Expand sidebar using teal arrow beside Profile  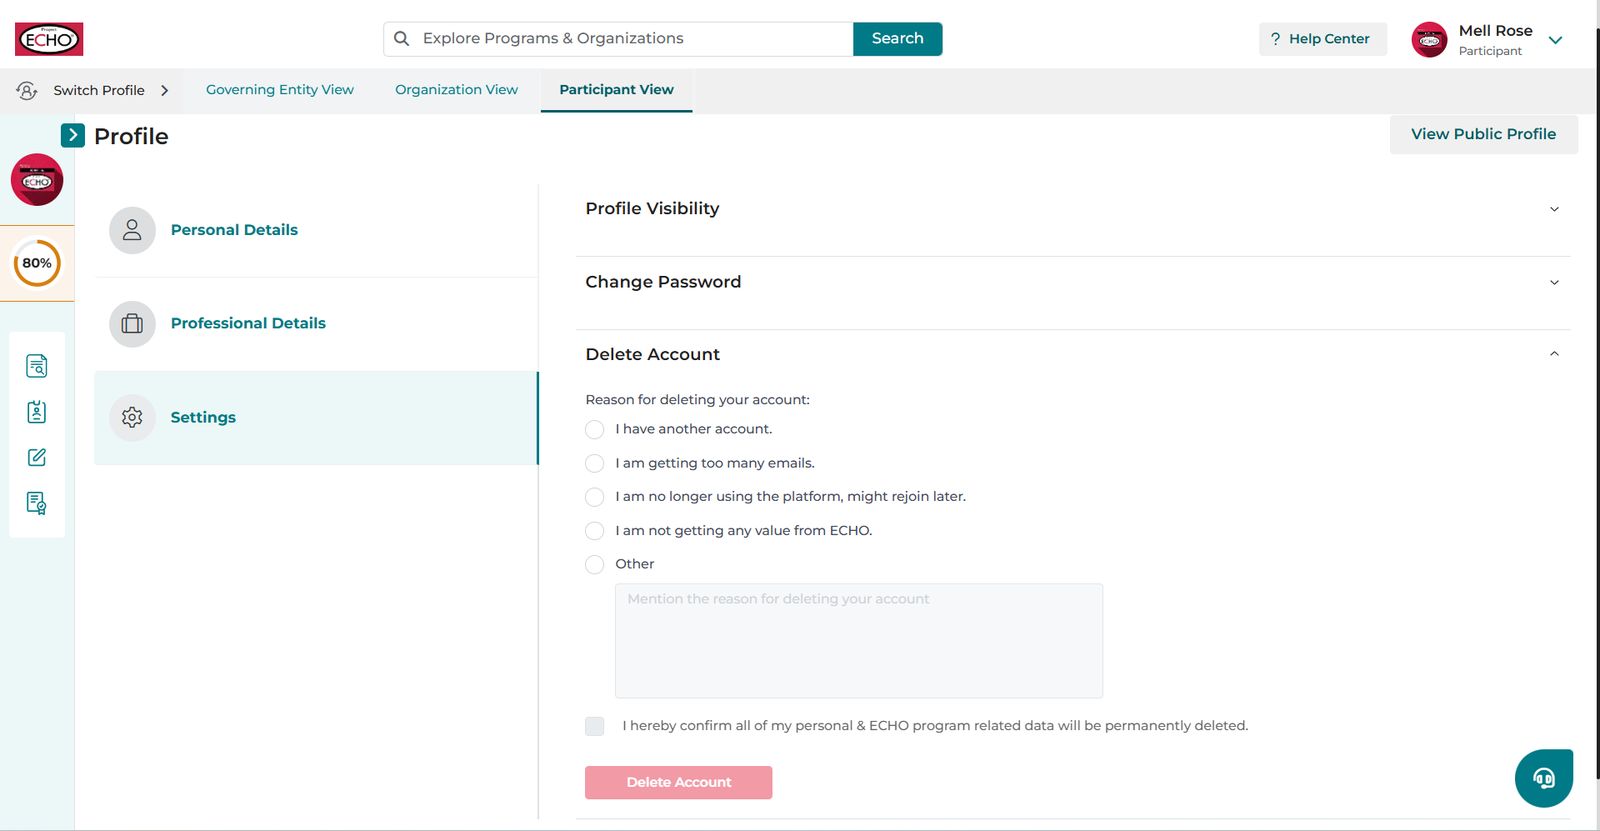point(73,135)
